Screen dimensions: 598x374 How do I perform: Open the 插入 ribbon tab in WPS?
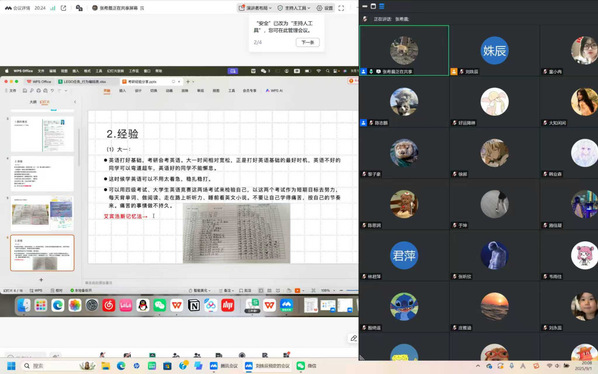point(122,91)
